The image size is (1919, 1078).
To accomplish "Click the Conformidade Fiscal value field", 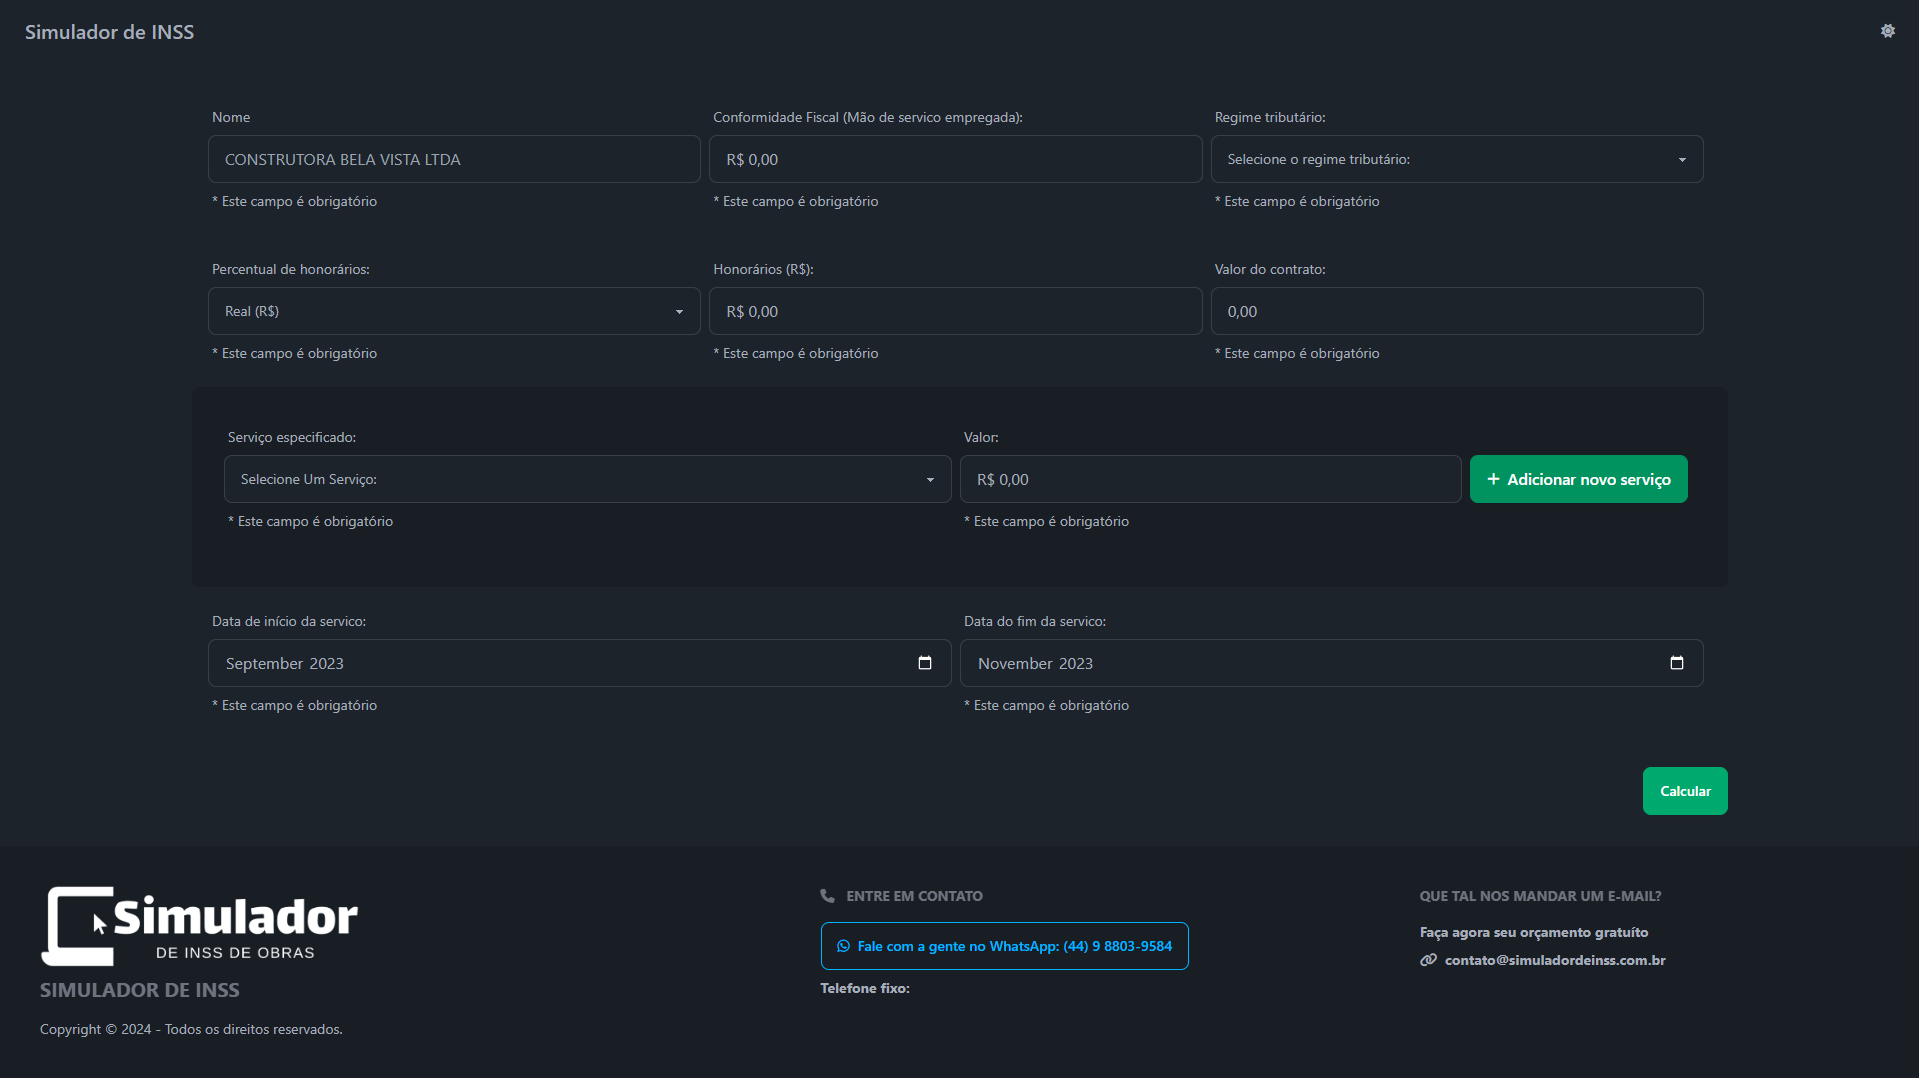I will (955, 159).
